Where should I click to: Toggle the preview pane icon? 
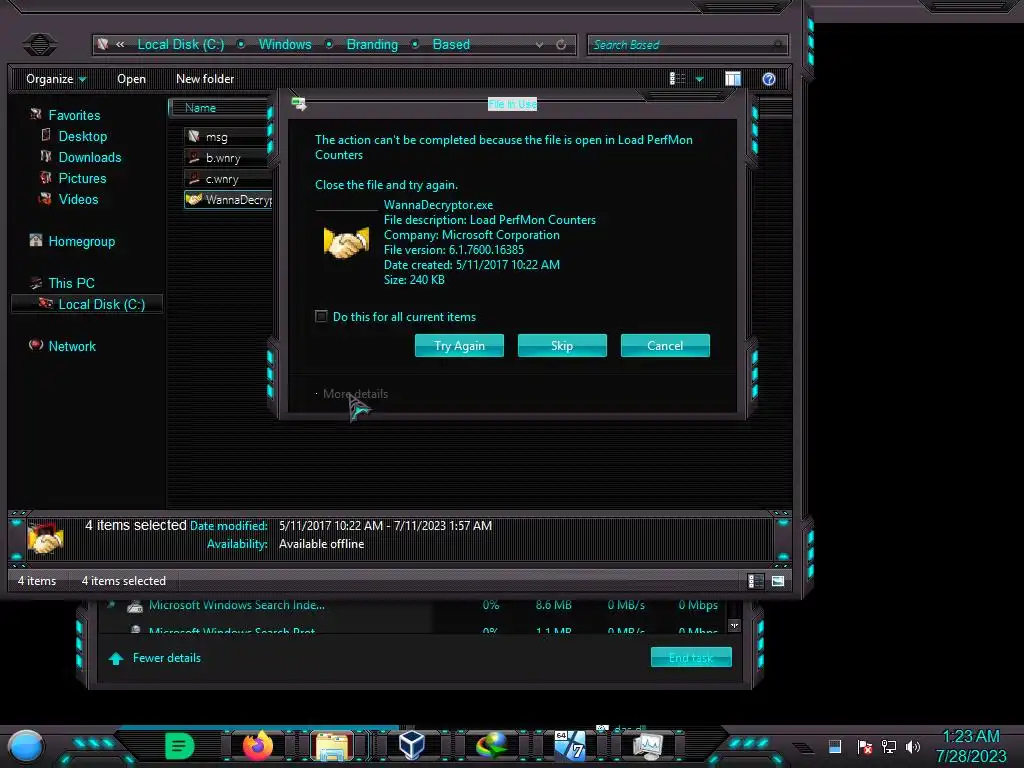click(x=733, y=79)
